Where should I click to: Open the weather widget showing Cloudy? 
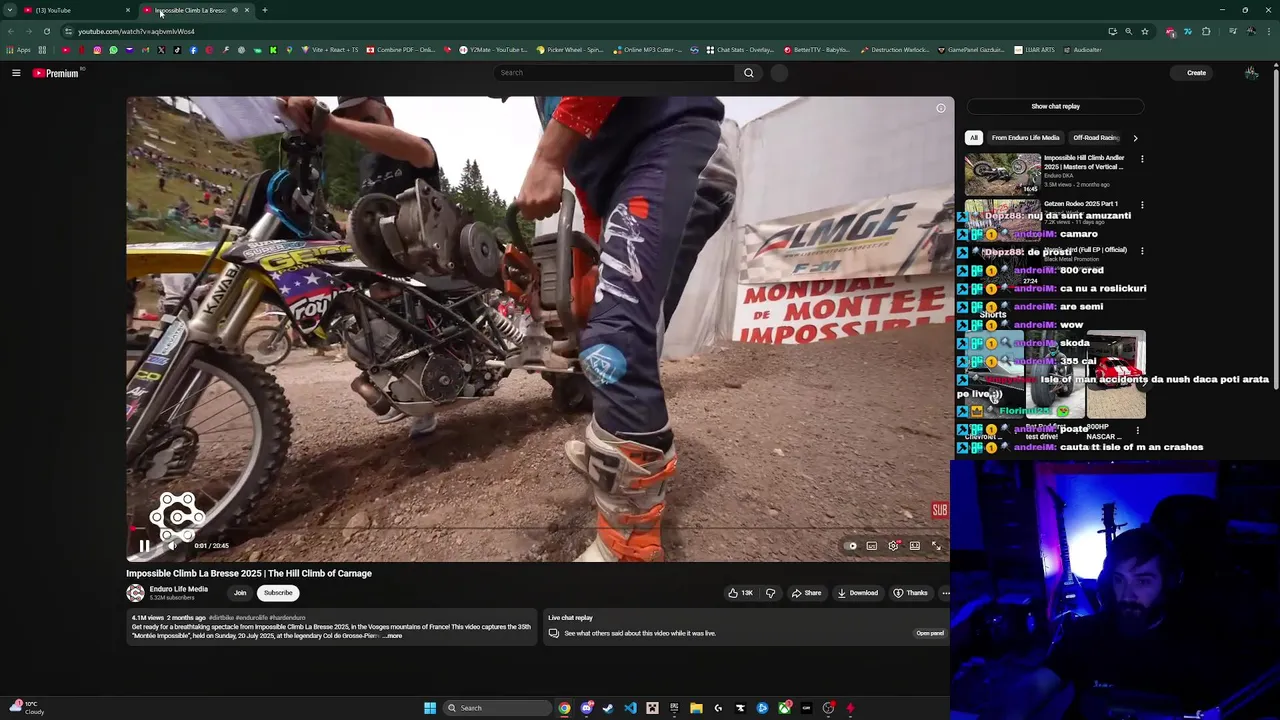pos(27,708)
